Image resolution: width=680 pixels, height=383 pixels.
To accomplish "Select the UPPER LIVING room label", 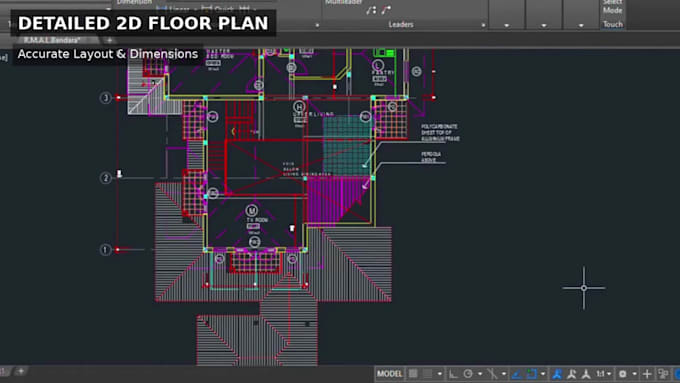I will pos(314,114).
